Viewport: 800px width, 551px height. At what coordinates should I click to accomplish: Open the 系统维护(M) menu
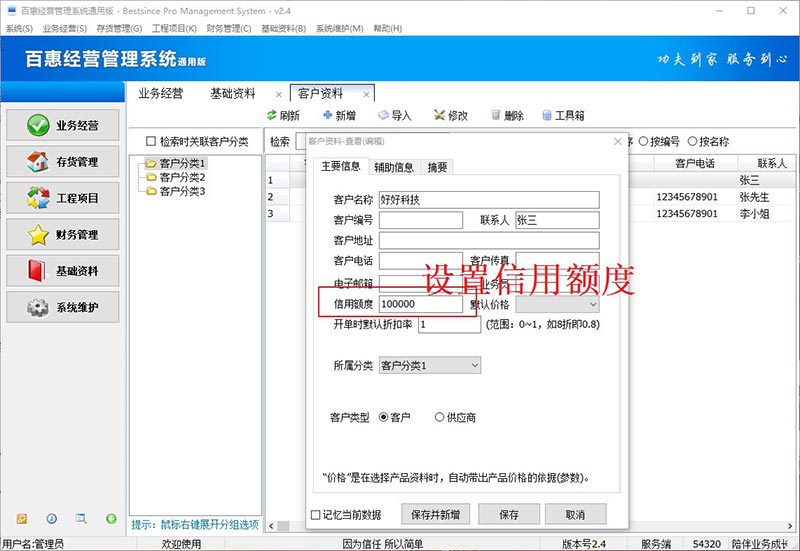tap(339, 29)
